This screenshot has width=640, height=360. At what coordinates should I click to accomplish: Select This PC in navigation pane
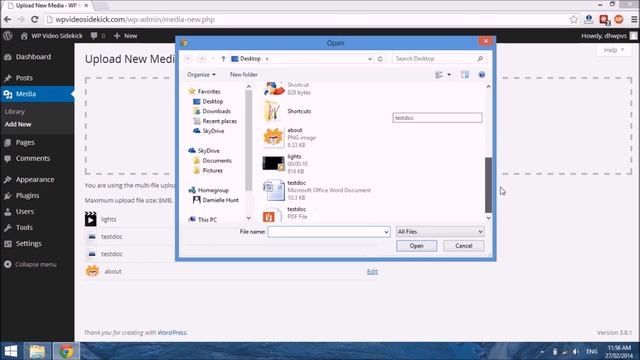[203, 220]
